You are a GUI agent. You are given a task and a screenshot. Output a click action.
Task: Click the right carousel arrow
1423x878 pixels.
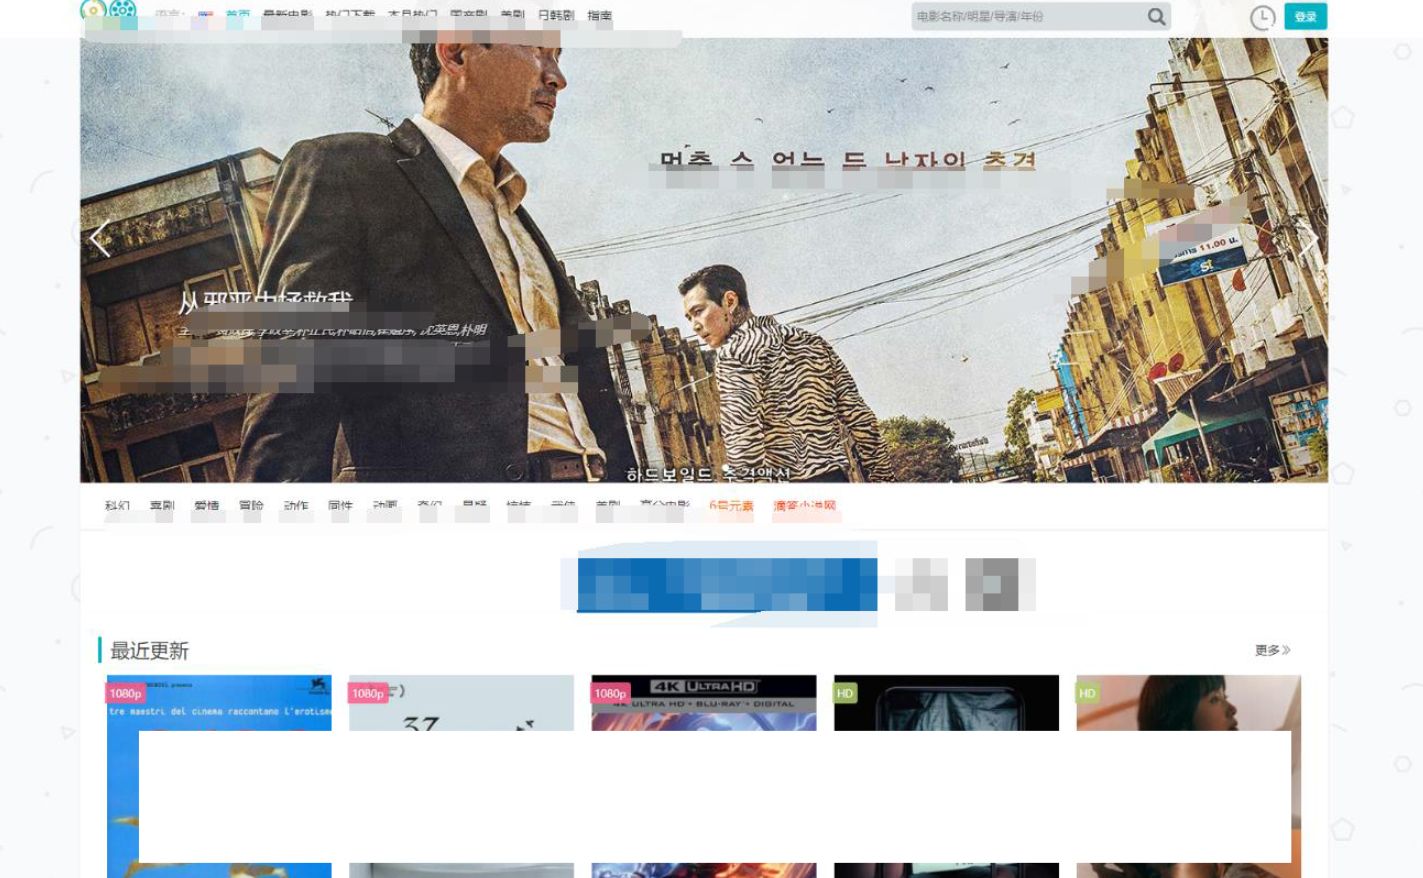click(x=1309, y=239)
